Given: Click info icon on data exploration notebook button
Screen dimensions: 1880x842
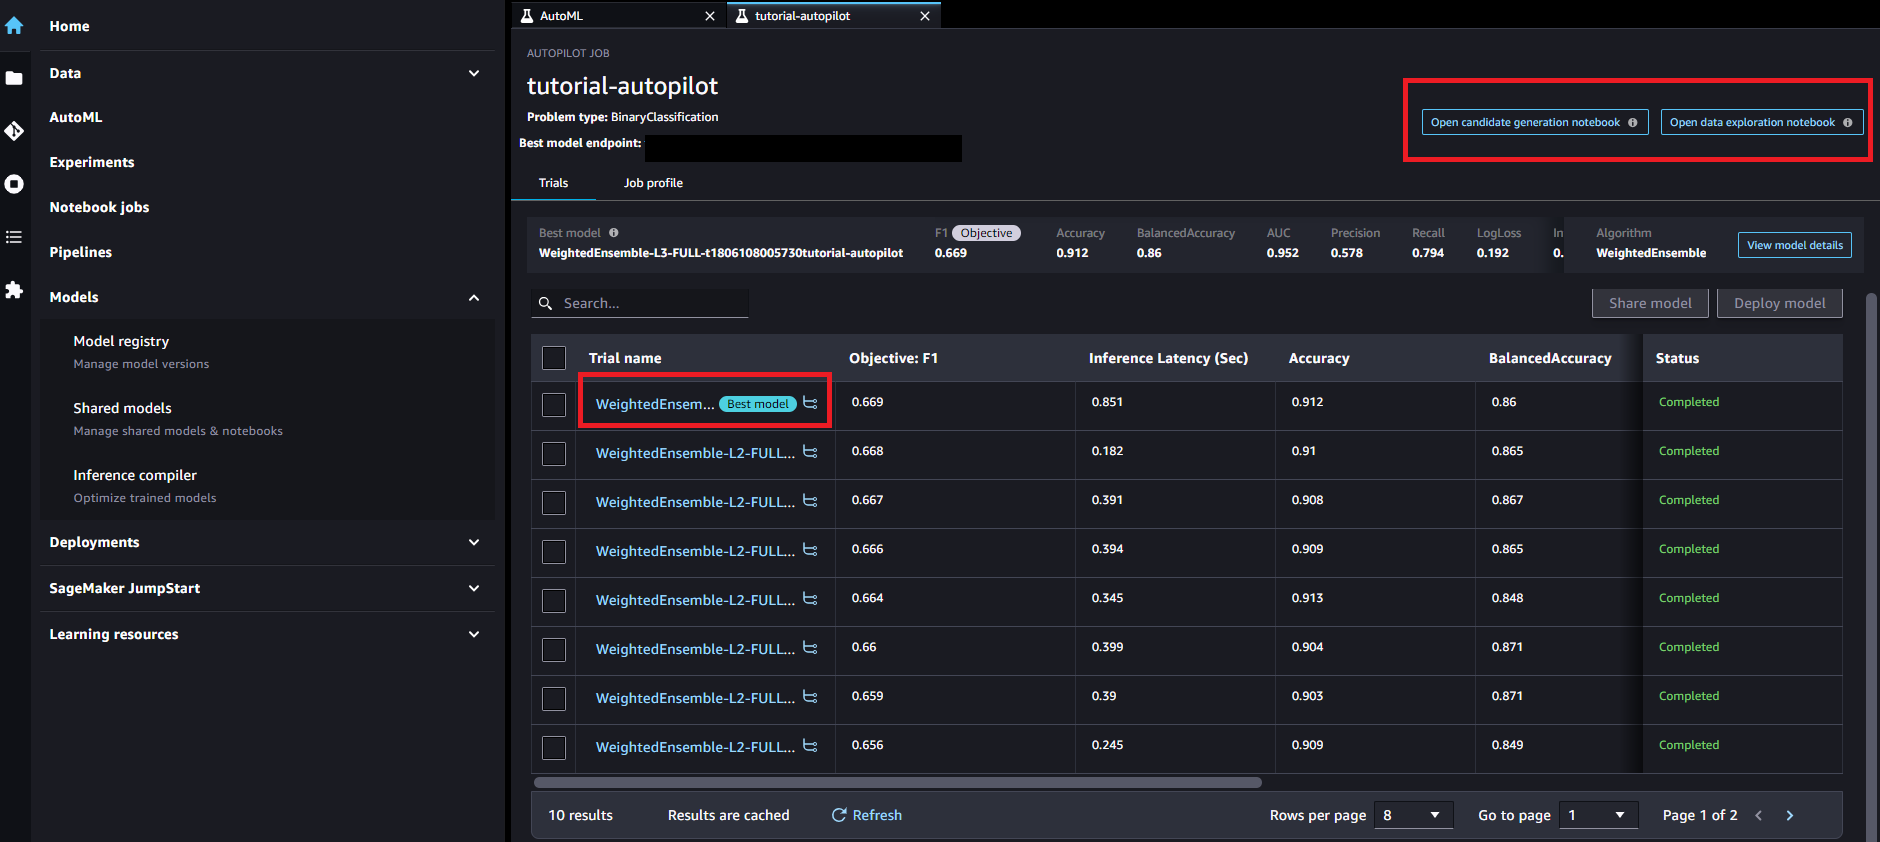Looking at the screenshot, I should (1848, 123).
